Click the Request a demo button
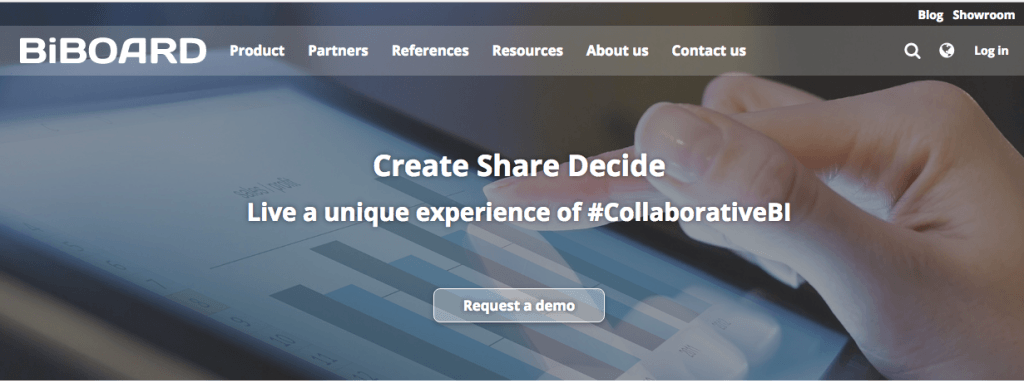 519,305
